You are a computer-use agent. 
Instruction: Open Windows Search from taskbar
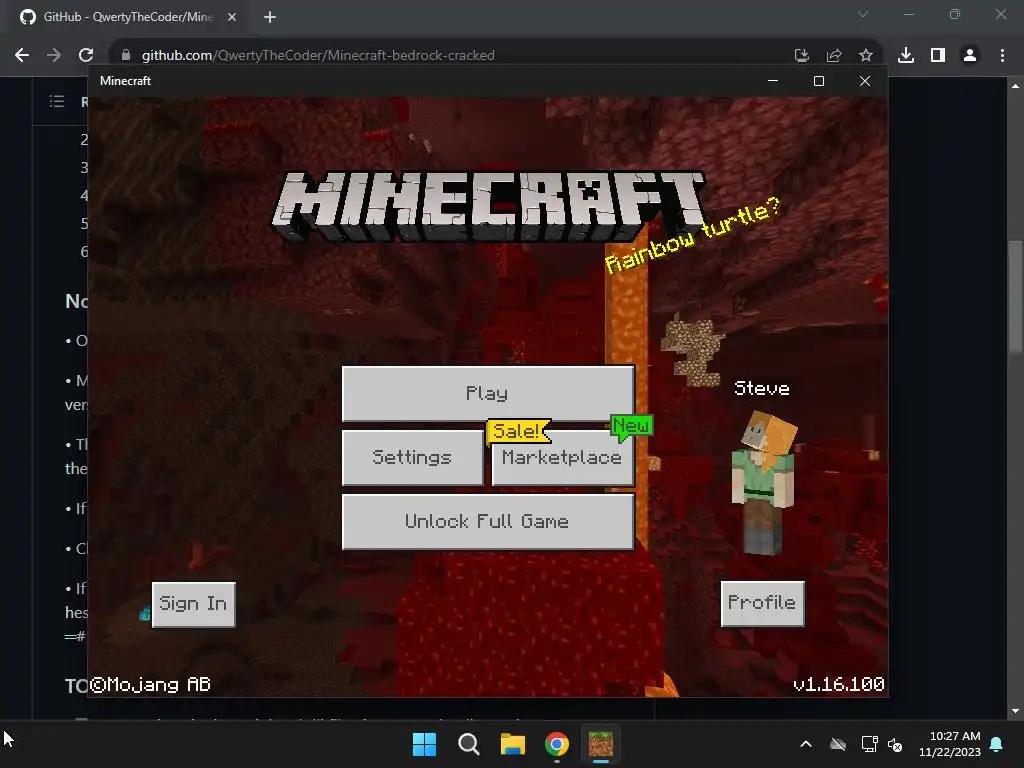[x=468, y=744]
